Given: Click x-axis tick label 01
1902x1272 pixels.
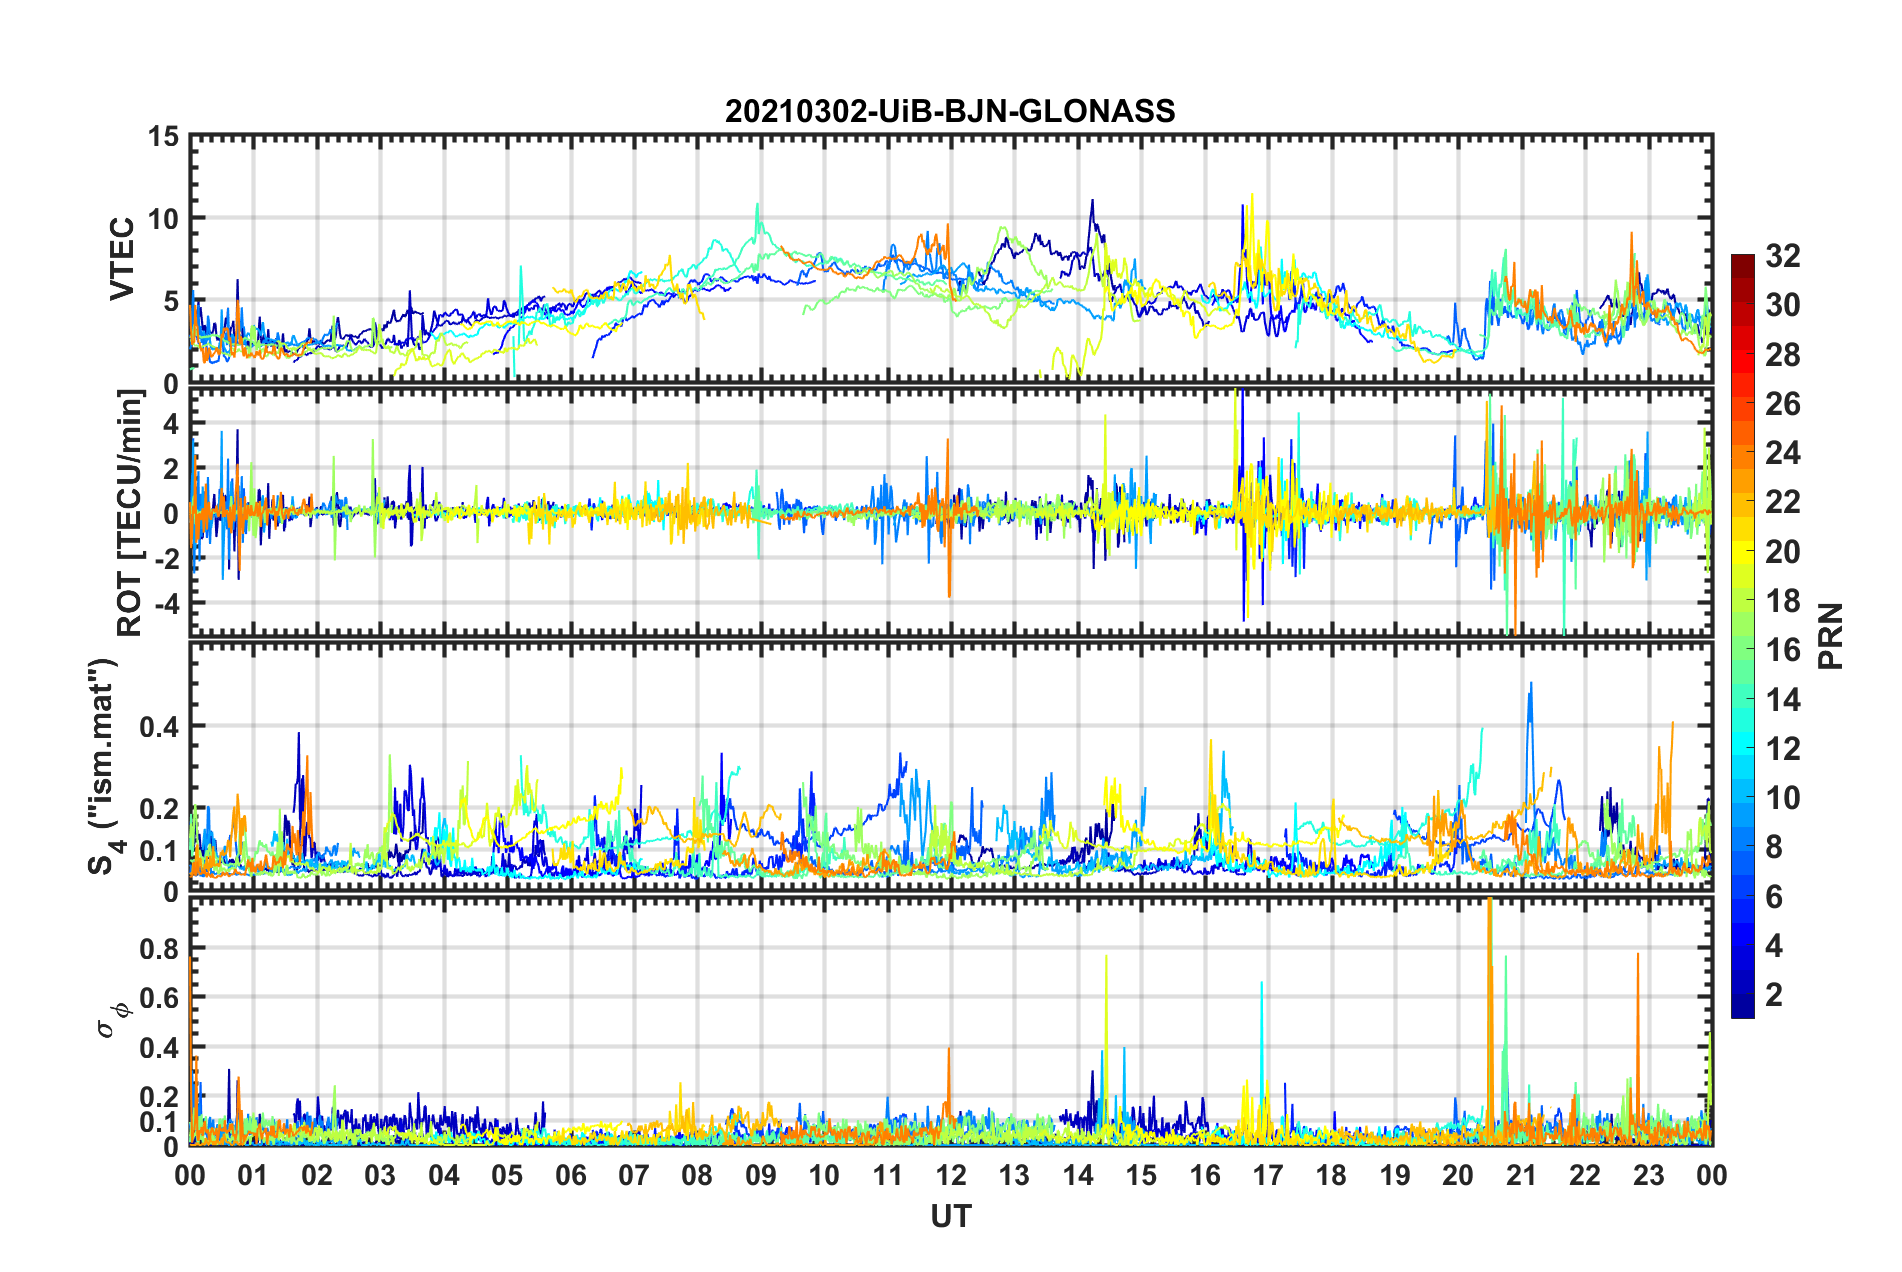Looking at the screenshot, I should click(253, 1175).
